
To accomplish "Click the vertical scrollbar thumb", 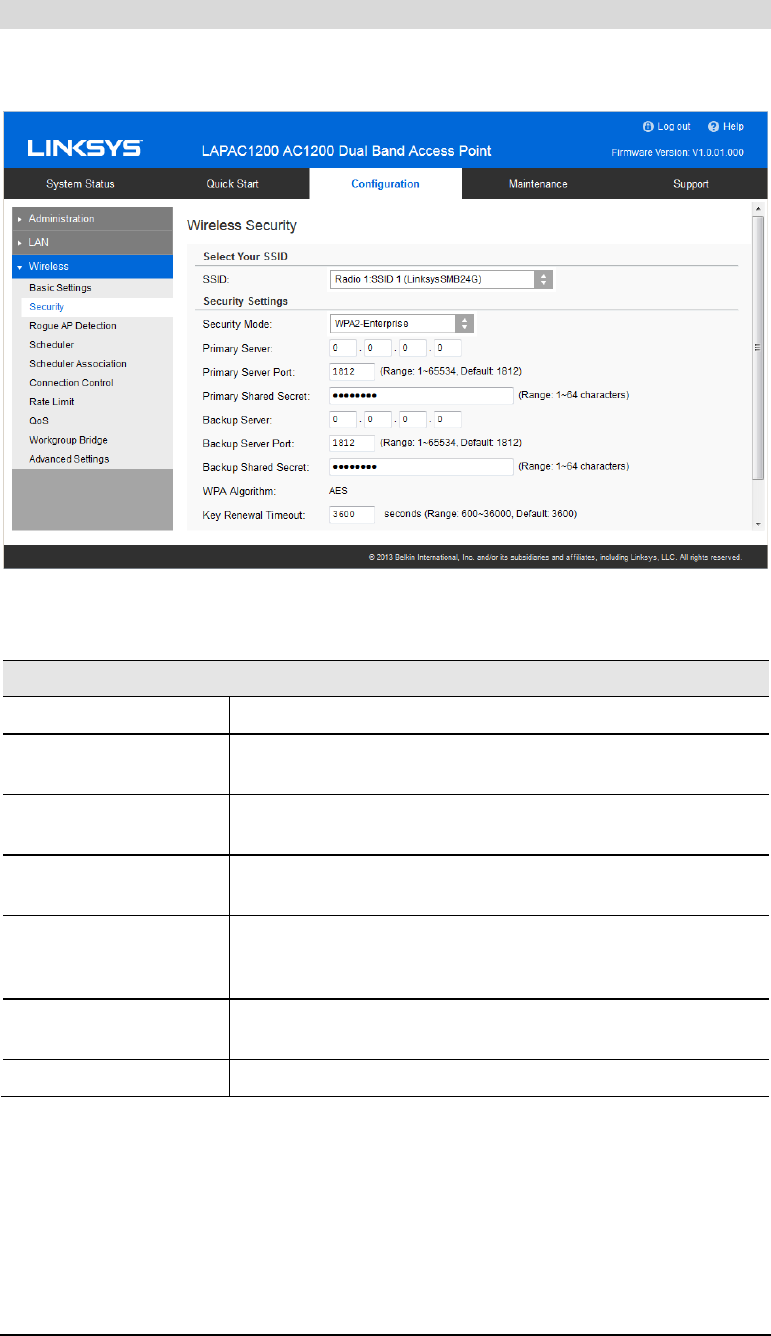I will (x=758, y=347).
